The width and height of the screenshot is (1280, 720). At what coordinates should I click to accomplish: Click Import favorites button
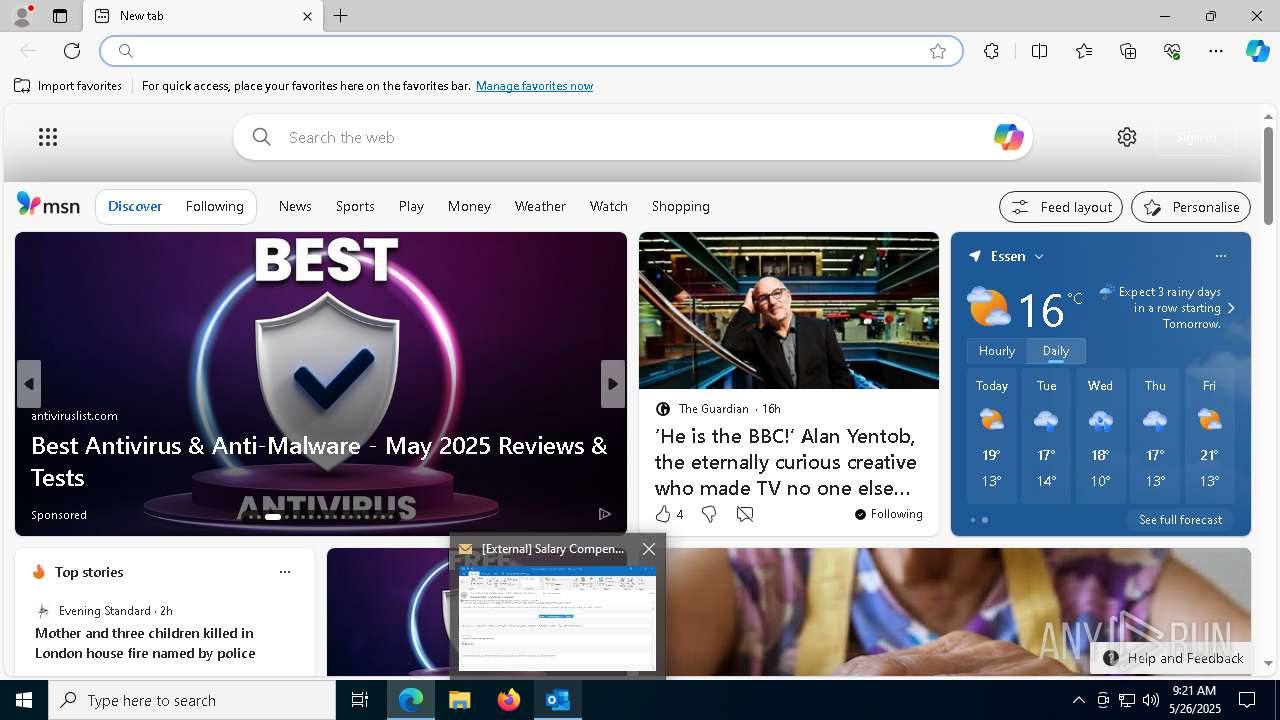pos(68,86)
